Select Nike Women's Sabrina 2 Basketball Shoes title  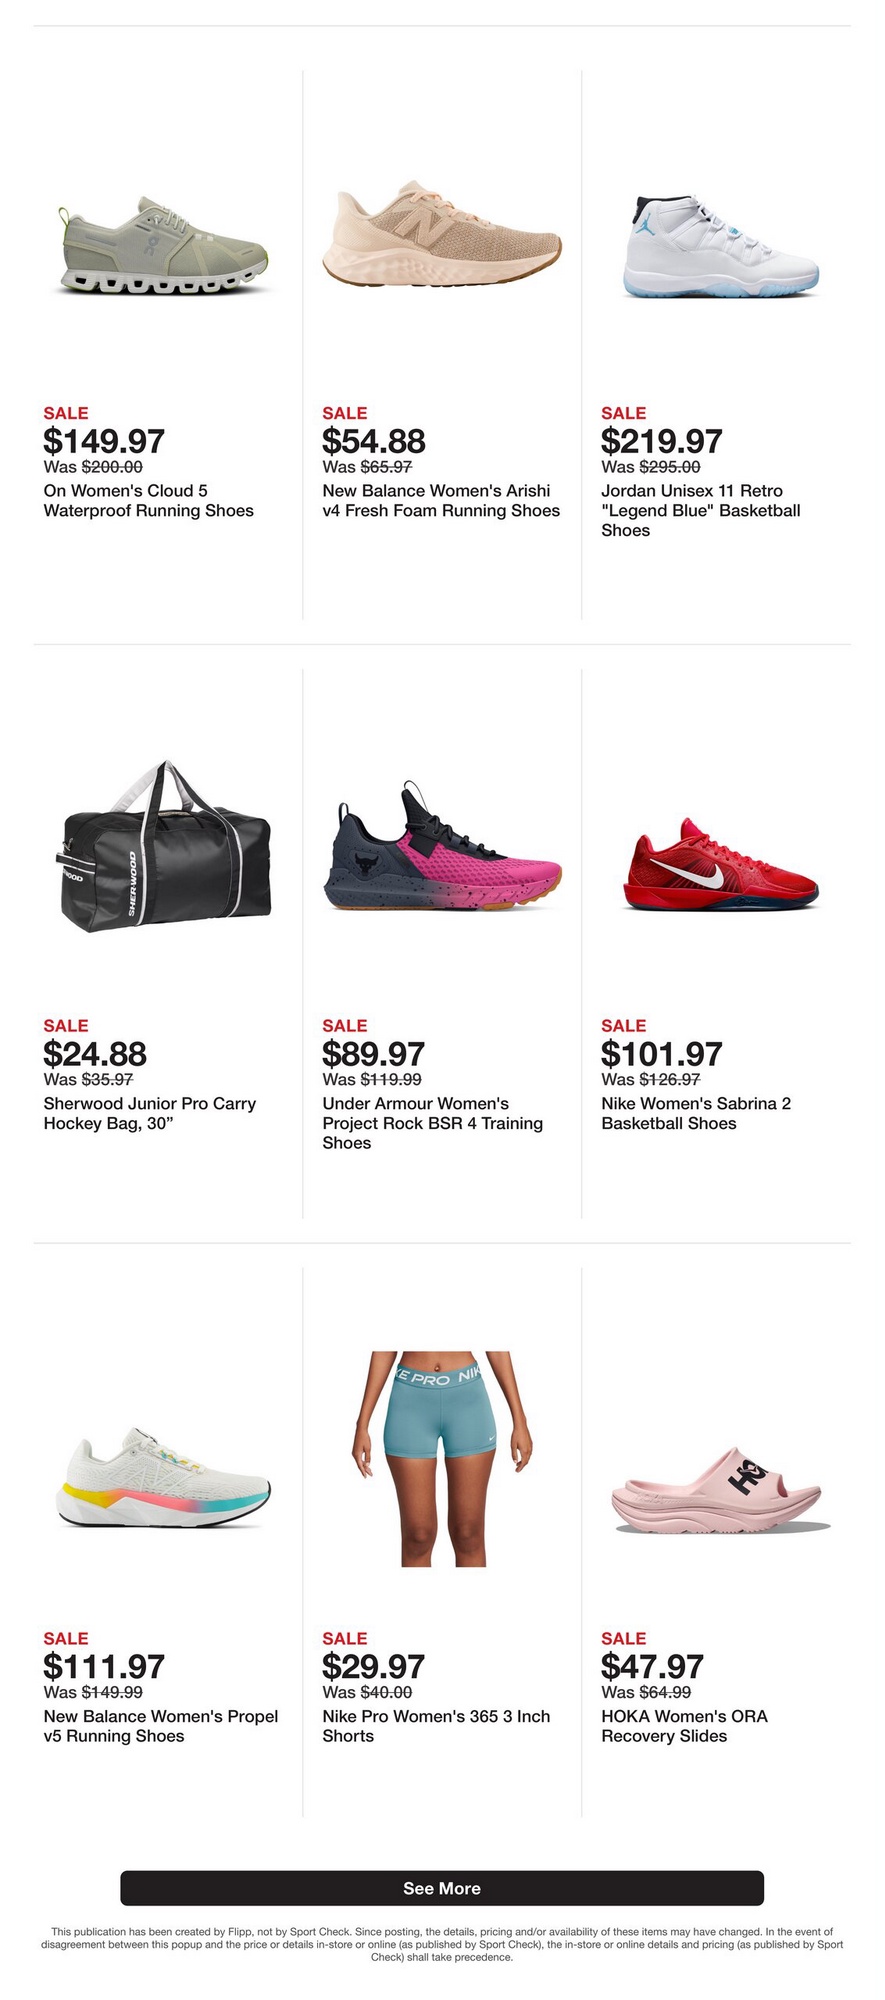coord(696,1114)
